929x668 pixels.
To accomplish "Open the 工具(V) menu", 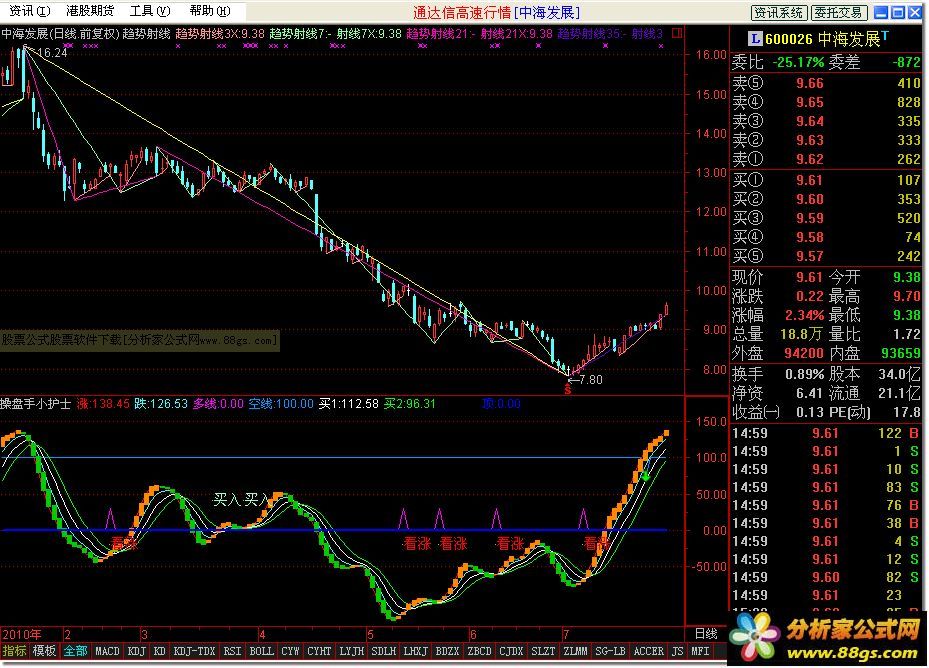I will pyautogui.click(x=150, y=10).
